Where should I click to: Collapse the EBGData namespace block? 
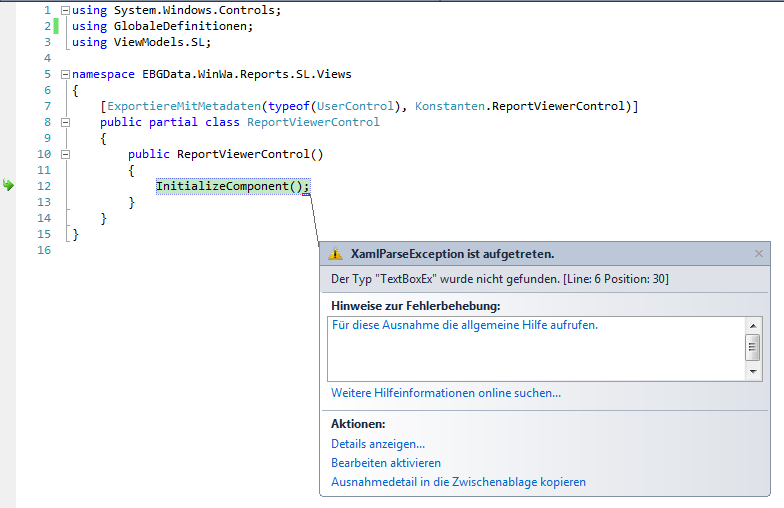coord(66,75)
